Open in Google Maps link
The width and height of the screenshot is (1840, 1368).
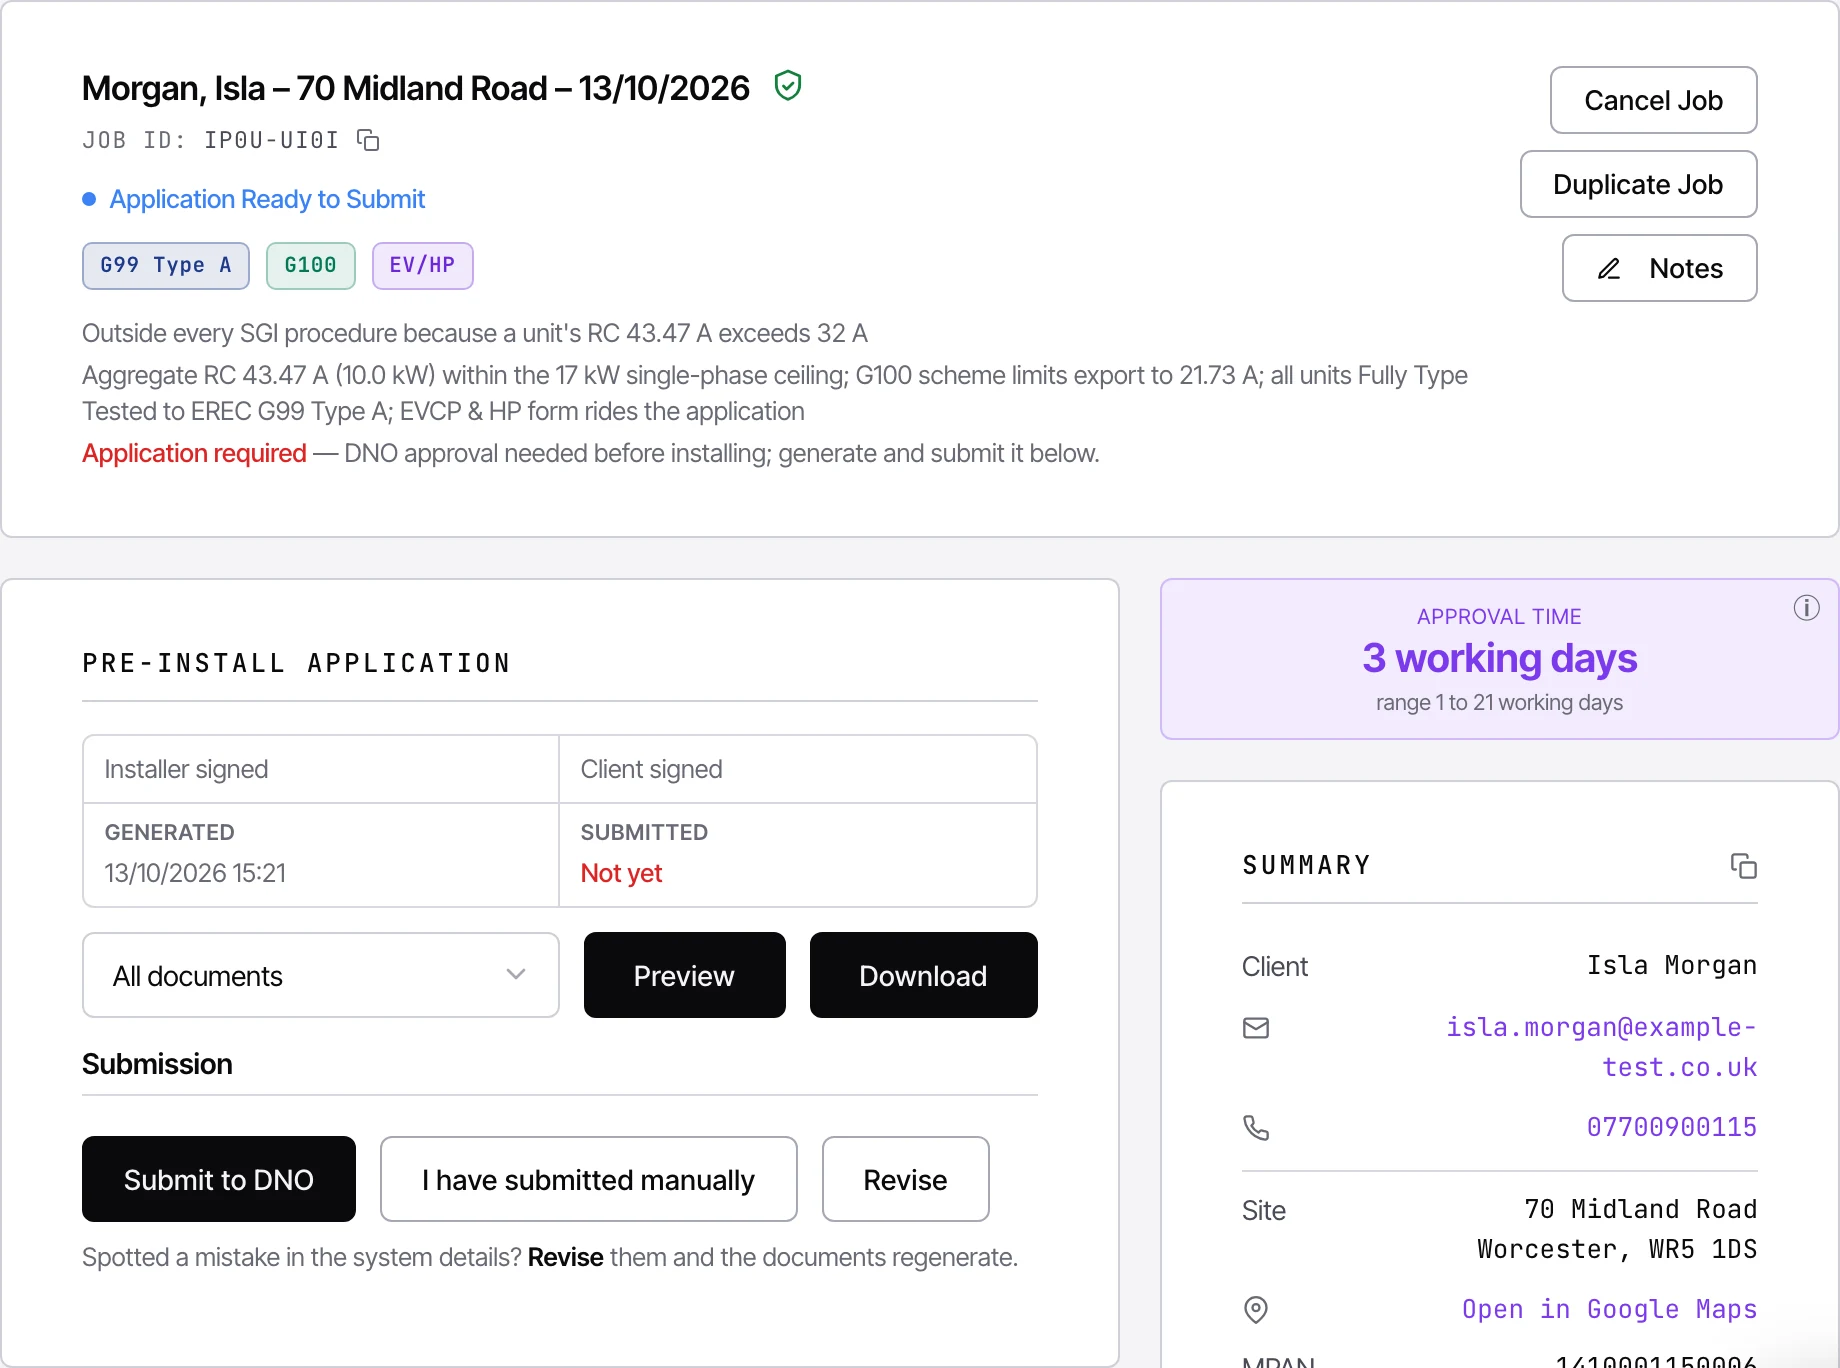[1609, 1309]
